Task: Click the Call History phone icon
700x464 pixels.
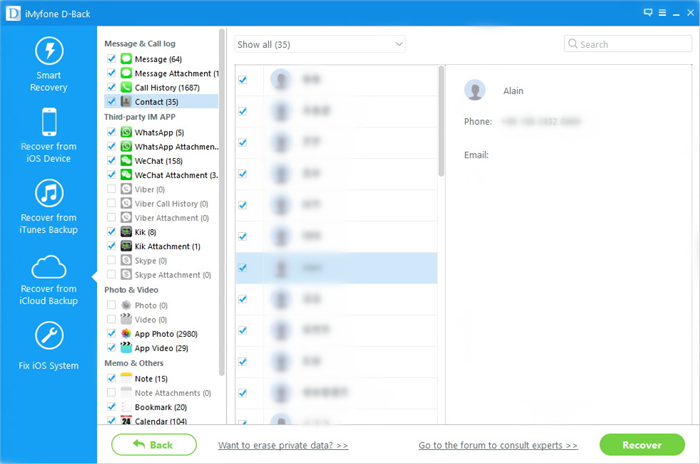Action: [x=126, y=88]
